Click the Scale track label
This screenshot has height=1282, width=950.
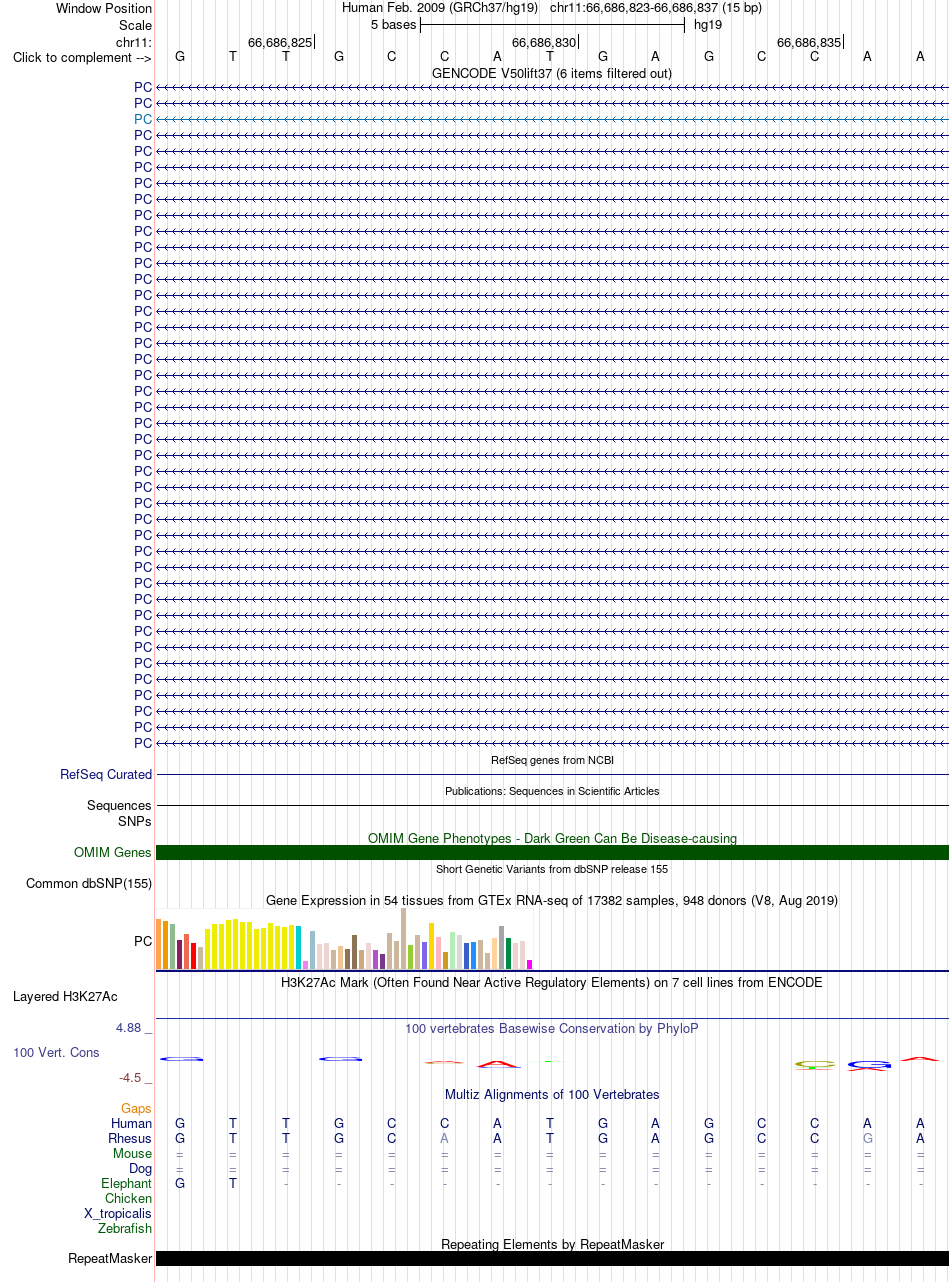point(135,25)
